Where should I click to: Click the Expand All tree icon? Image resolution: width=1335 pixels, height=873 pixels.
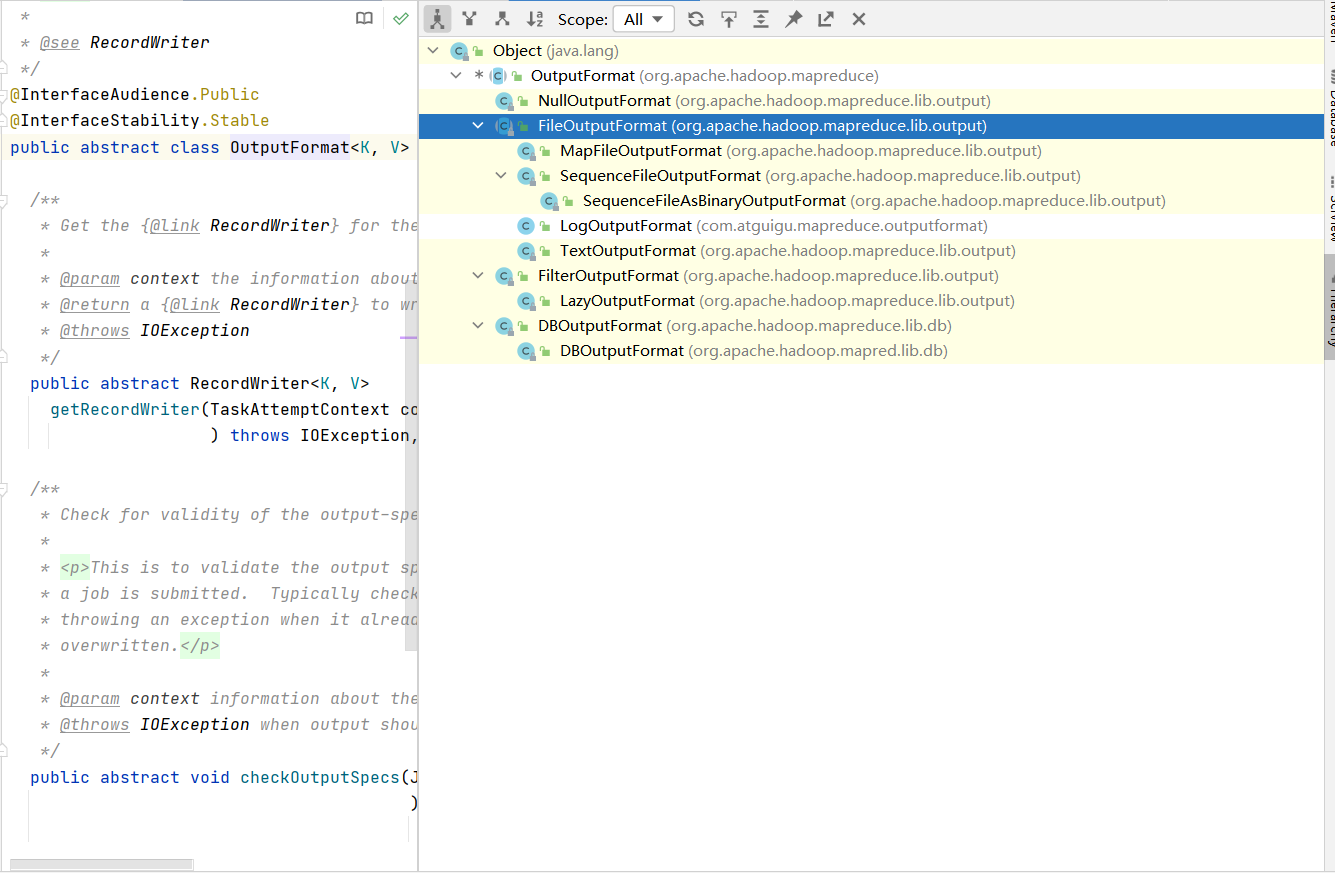[x=761, y=19]
